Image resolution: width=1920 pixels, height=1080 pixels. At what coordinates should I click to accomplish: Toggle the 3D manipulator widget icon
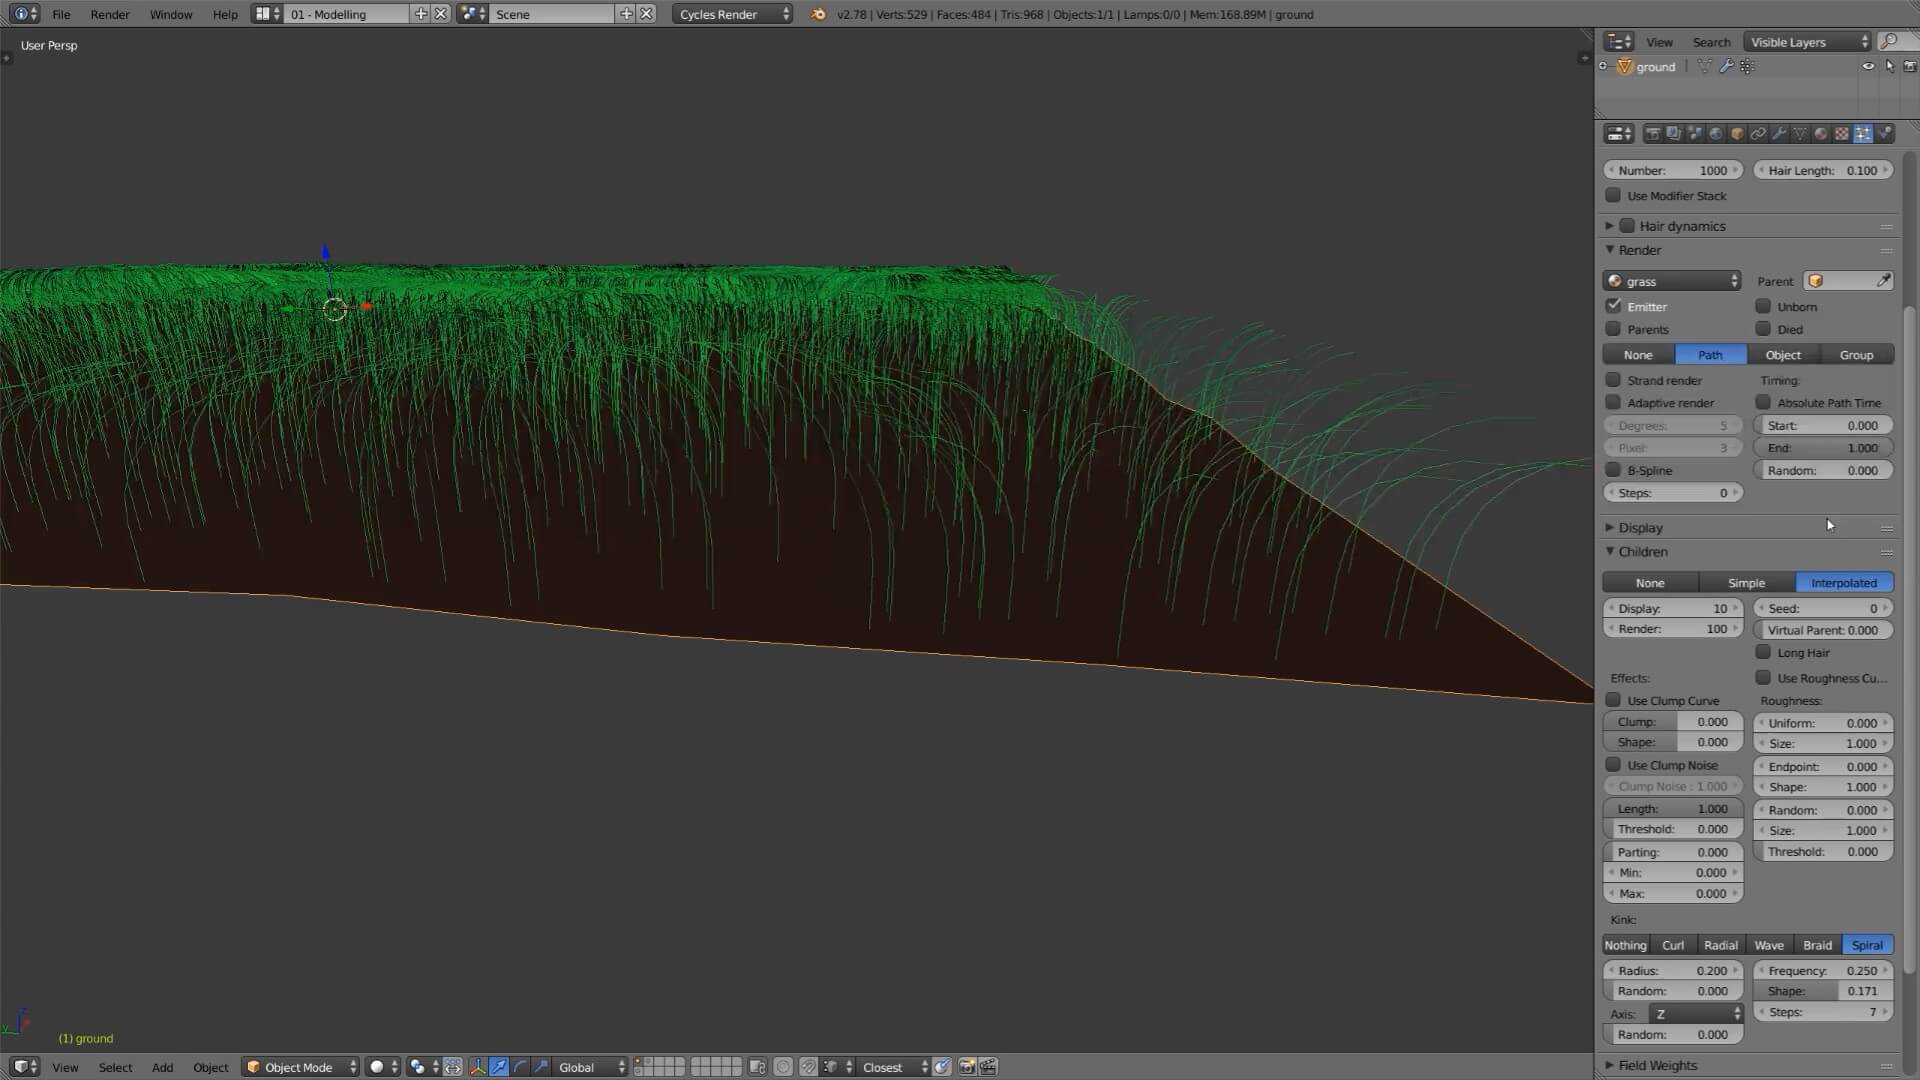(478, 1067)
